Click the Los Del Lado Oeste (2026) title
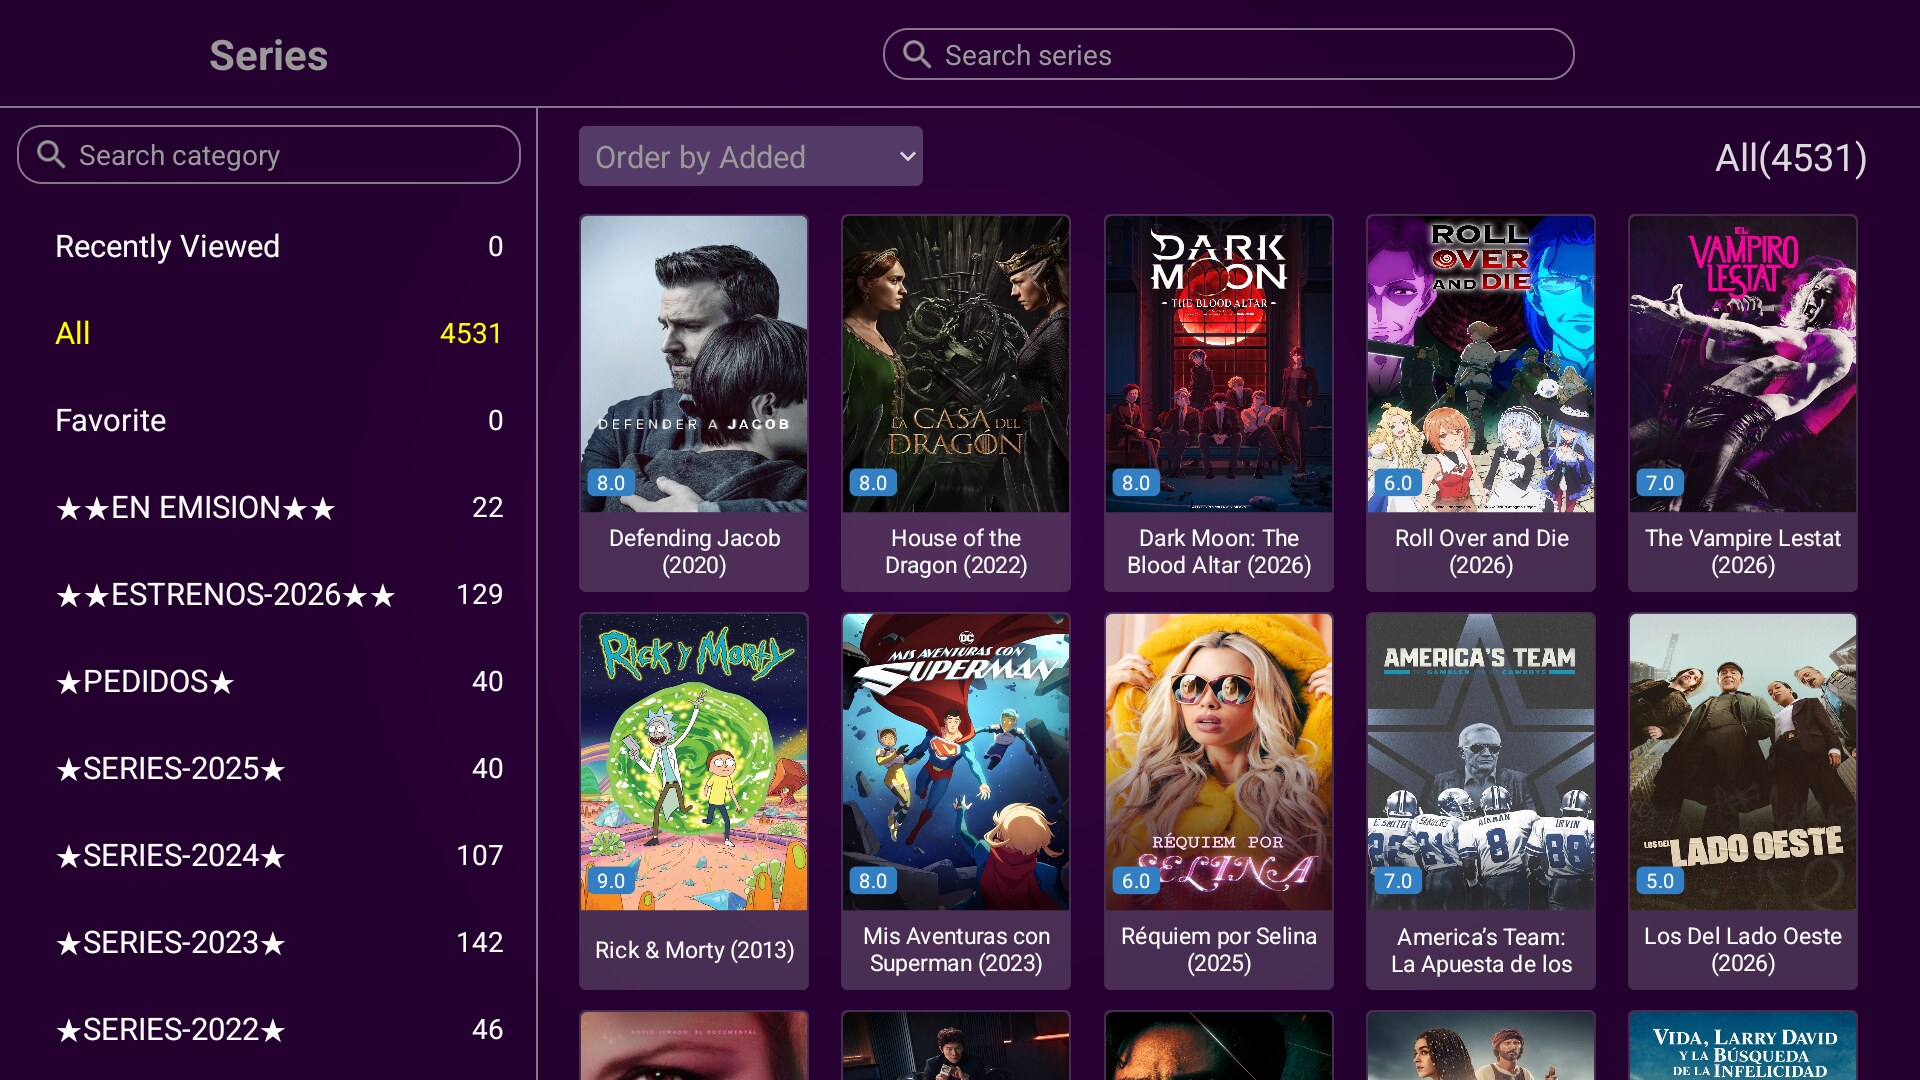1920x1080 pixels. pos(1742,949)
